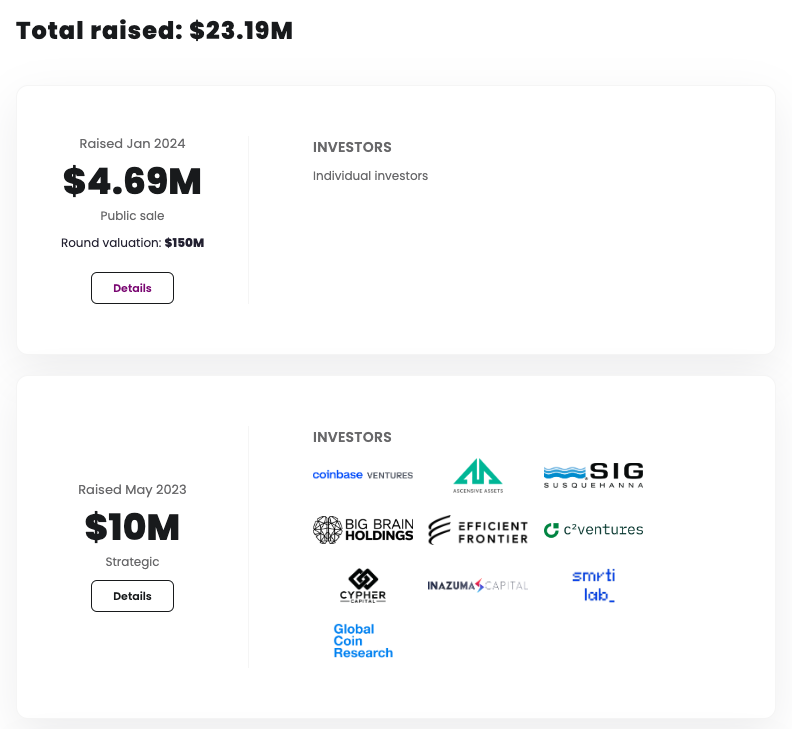
Task: Click the Coinbase Ventures investor logo
Action: click(x=362, y=475)
